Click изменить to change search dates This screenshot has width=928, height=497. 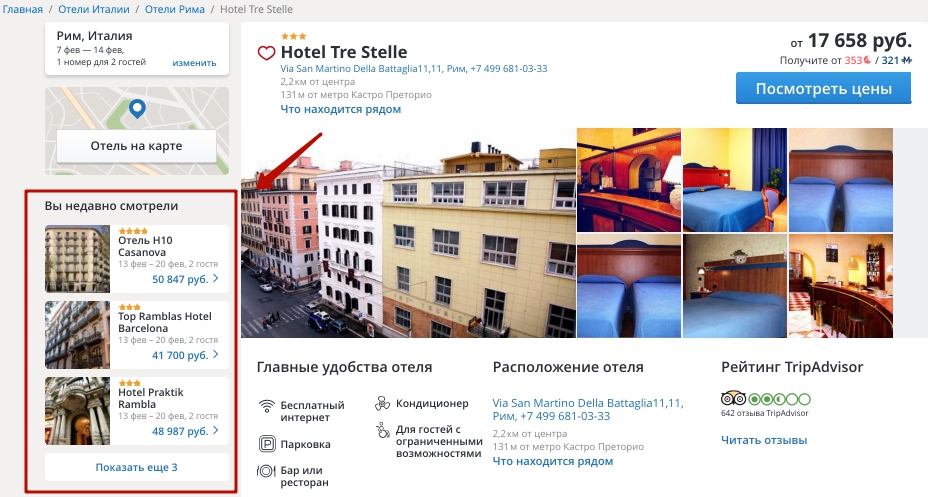point(194,63)
